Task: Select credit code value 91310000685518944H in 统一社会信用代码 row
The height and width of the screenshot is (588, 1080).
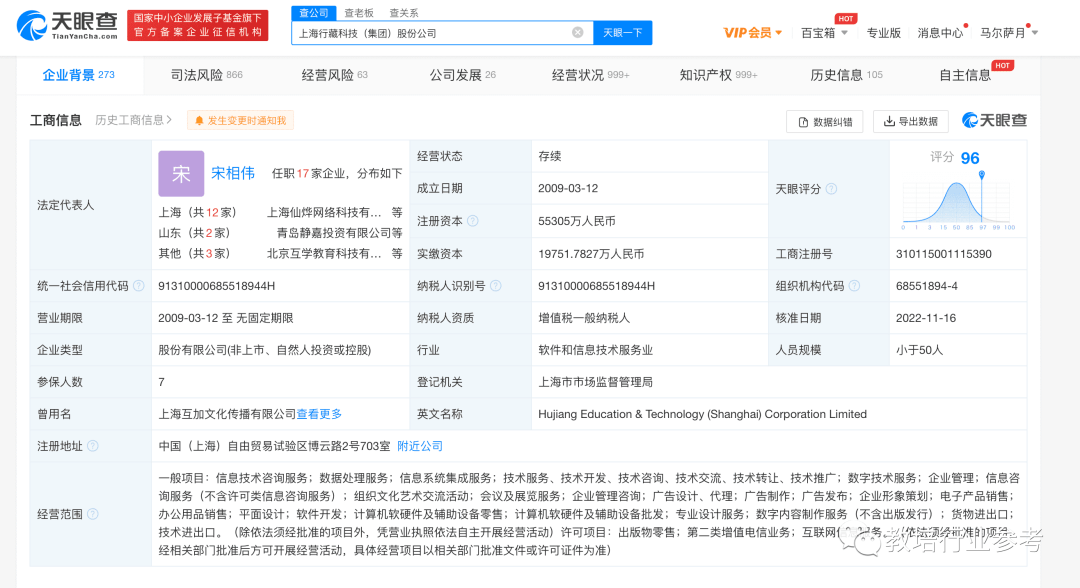Action: [x=216, y=286]
